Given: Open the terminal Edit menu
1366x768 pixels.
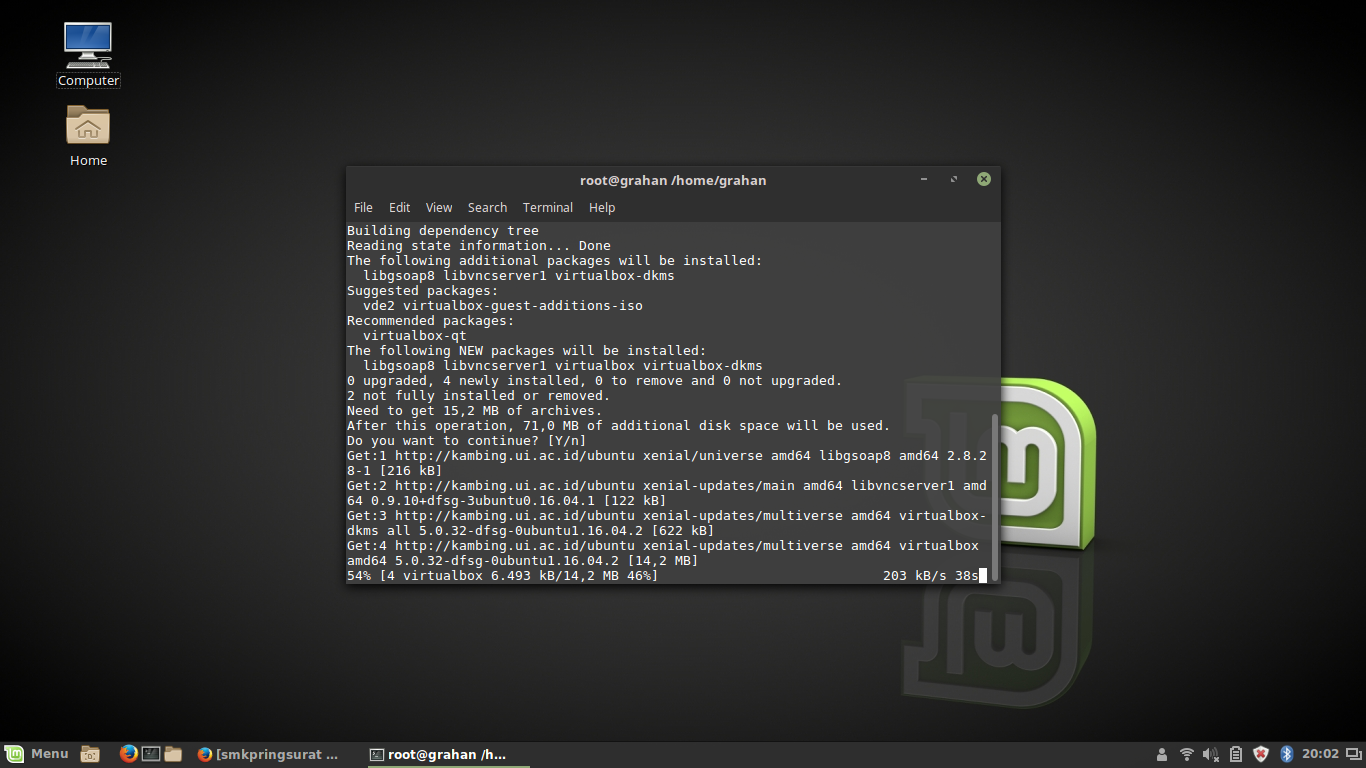Looking at the screenshot, I should 399,208.
